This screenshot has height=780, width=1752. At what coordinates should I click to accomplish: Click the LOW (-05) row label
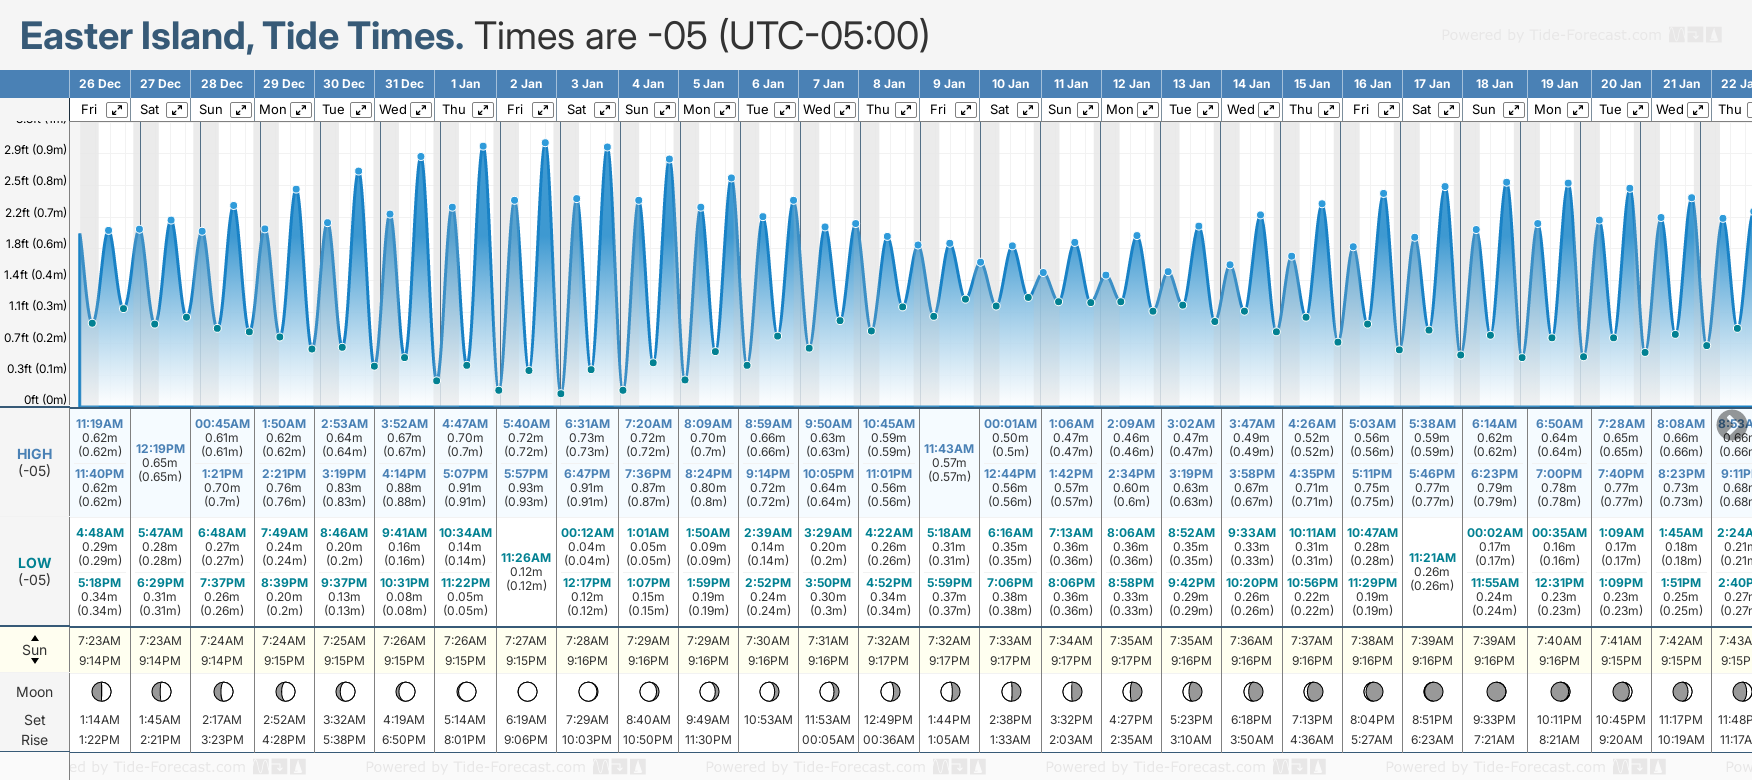[x=35, y=571]
